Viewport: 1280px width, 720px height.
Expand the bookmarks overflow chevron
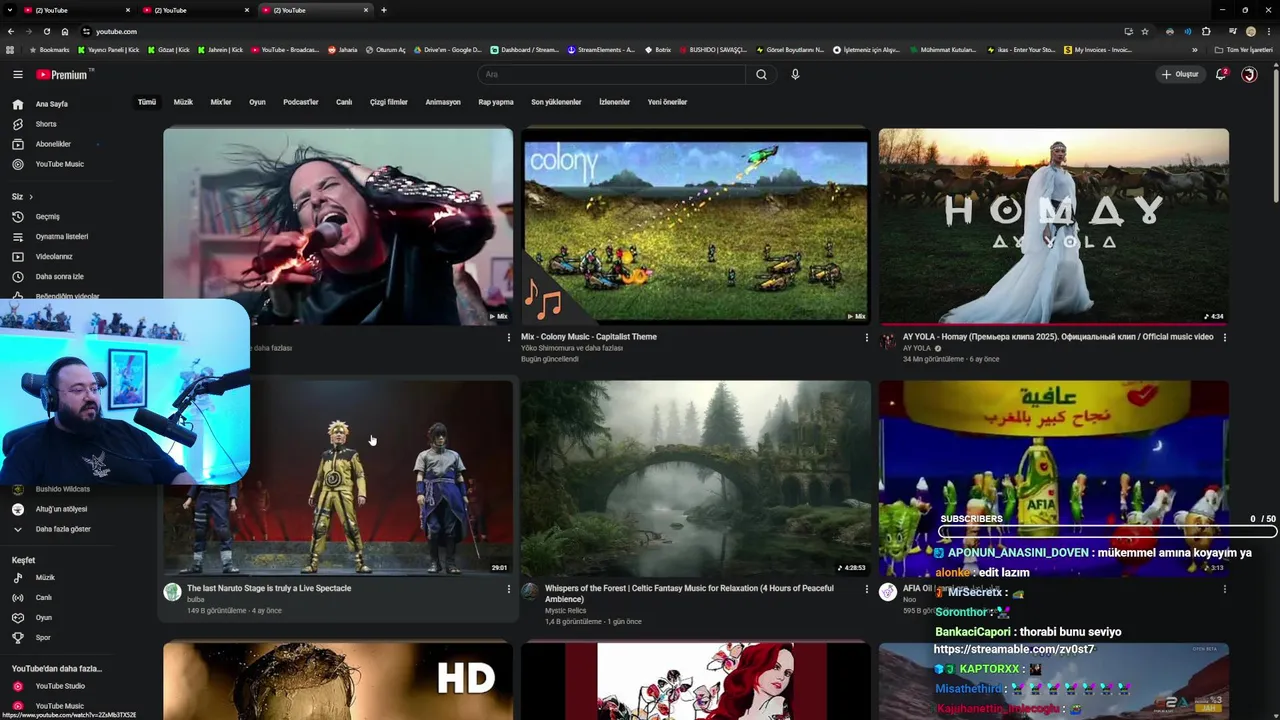[1194, 50]
